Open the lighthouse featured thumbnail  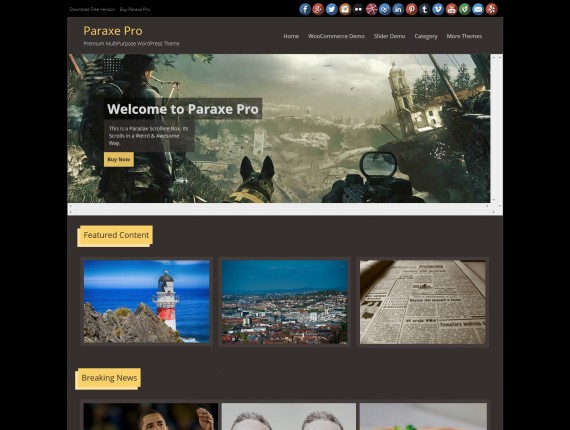pos(146,301)
